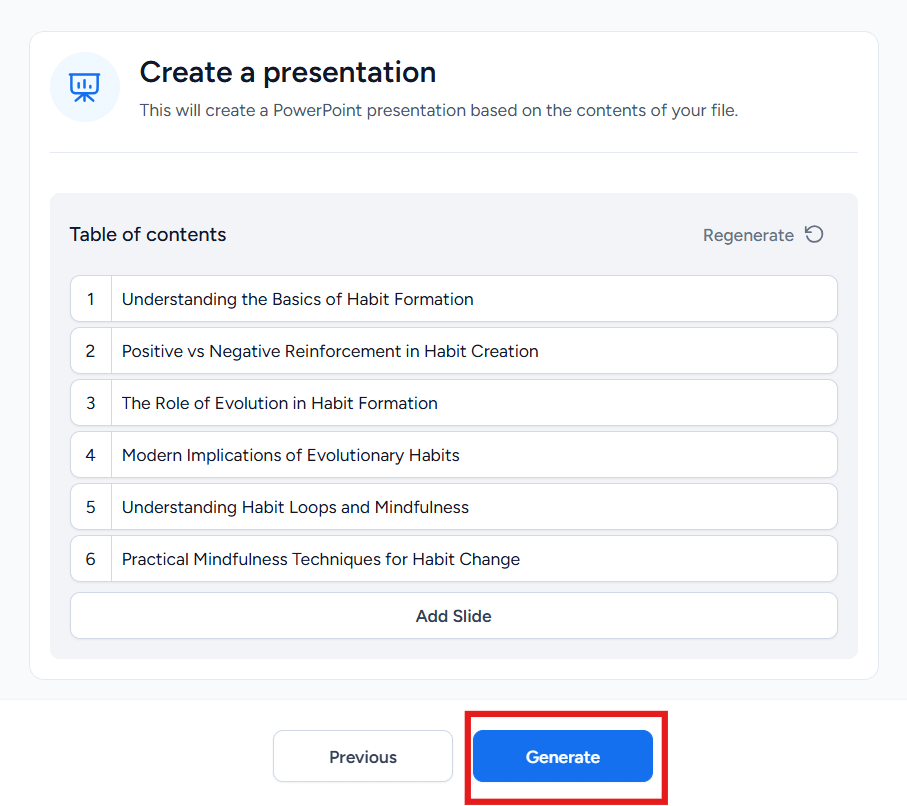Image resolution: width=907 pixels, height=806 pixels.
Task: Click slide number 3 handle
Action: (x=91, y=403)
